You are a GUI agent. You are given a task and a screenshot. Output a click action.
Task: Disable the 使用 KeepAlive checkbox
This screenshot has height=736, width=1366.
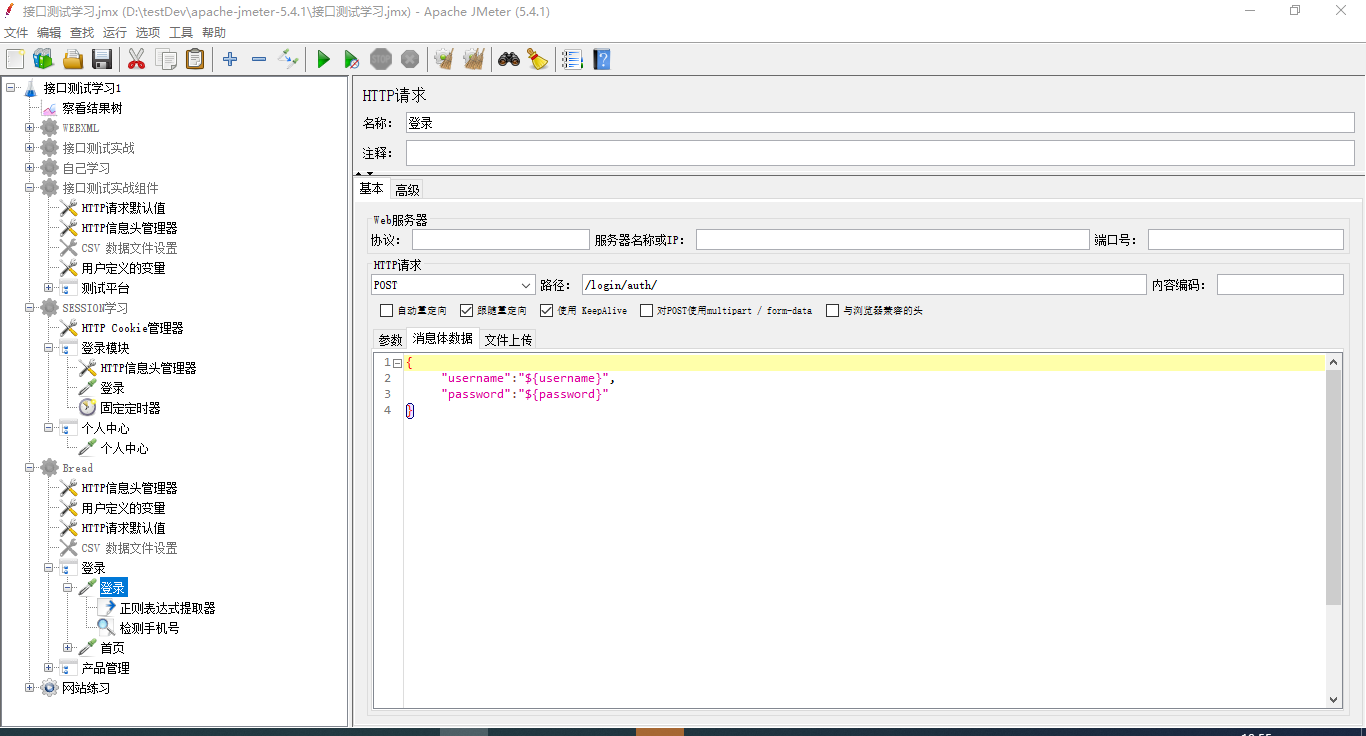tap(547, 311)
